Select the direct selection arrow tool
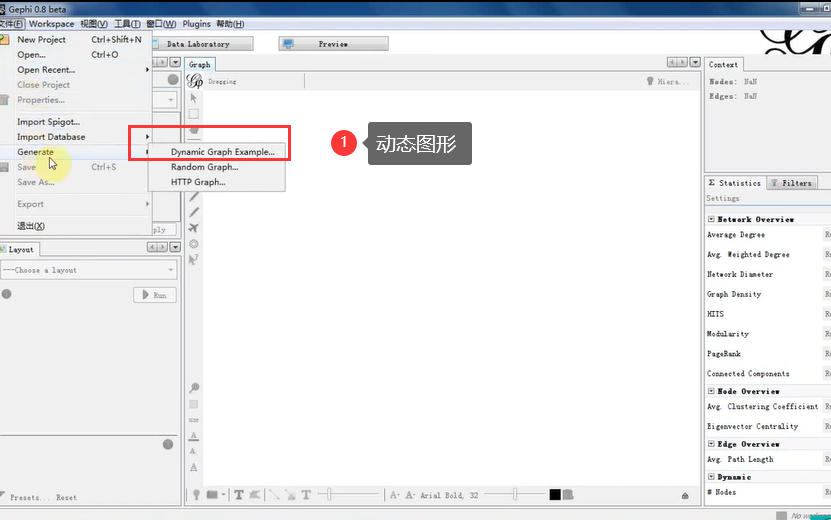The image size is (831, 520). pos(193,98)
